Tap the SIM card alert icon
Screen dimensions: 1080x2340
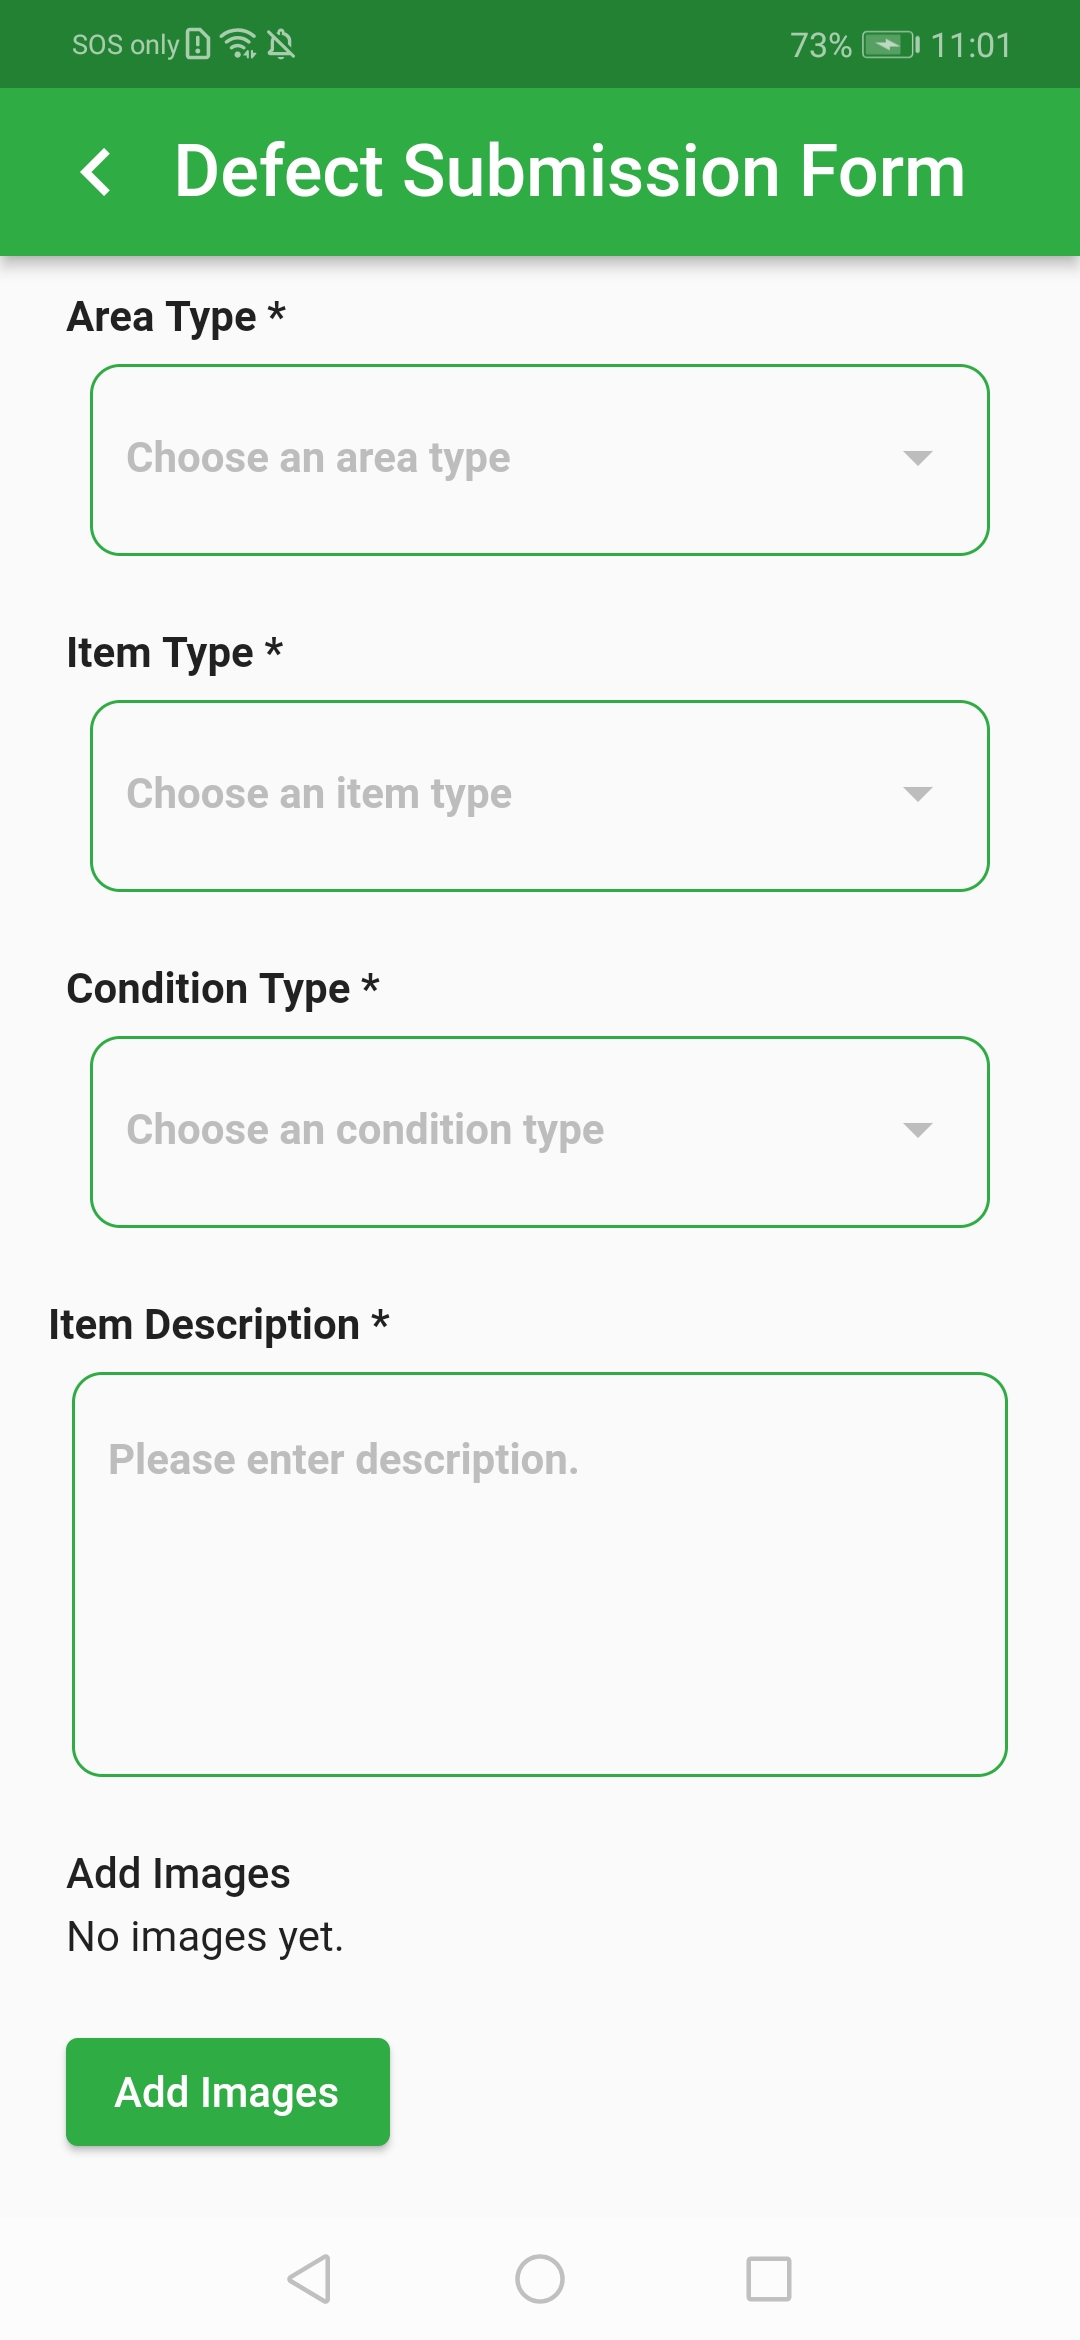(x=199, y=44)
